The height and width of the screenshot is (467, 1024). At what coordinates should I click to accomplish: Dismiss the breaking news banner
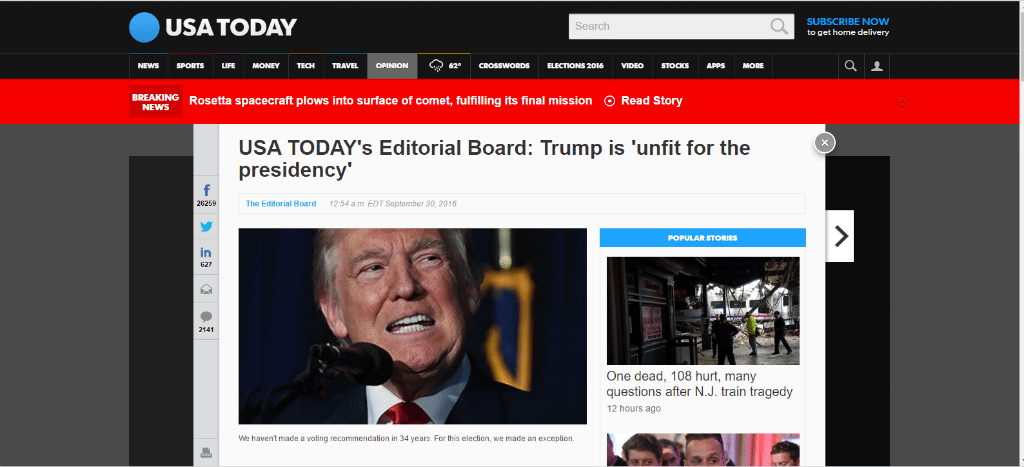pyautogui.click(x=903, y=102)
